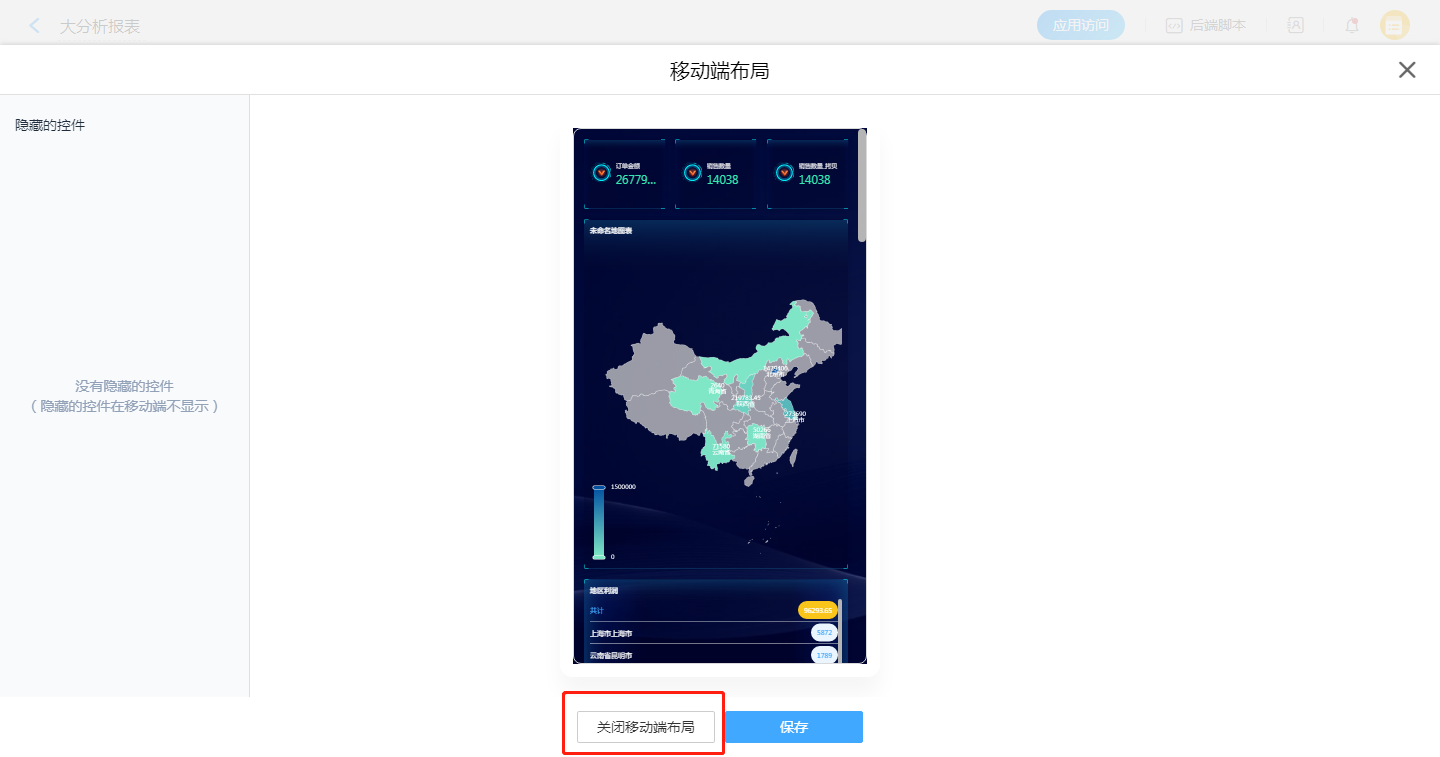Click the 应用访问 pill button
Screen dimensions: 1440x757
1080,26
